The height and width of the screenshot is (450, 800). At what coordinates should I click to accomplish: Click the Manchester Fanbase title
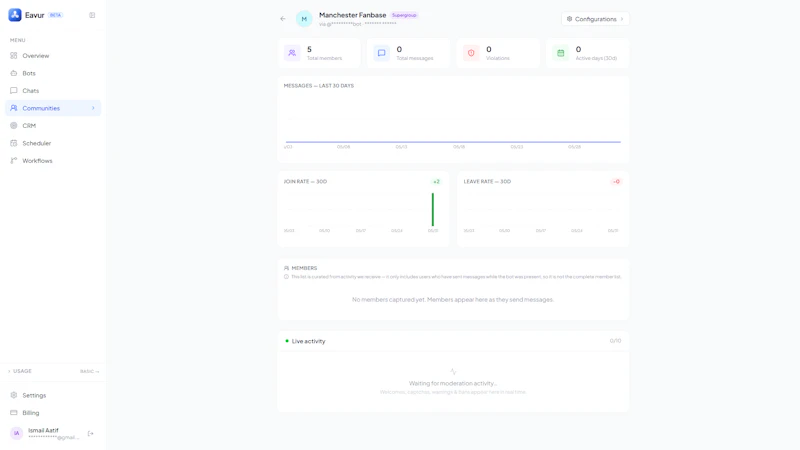point(353,15)
